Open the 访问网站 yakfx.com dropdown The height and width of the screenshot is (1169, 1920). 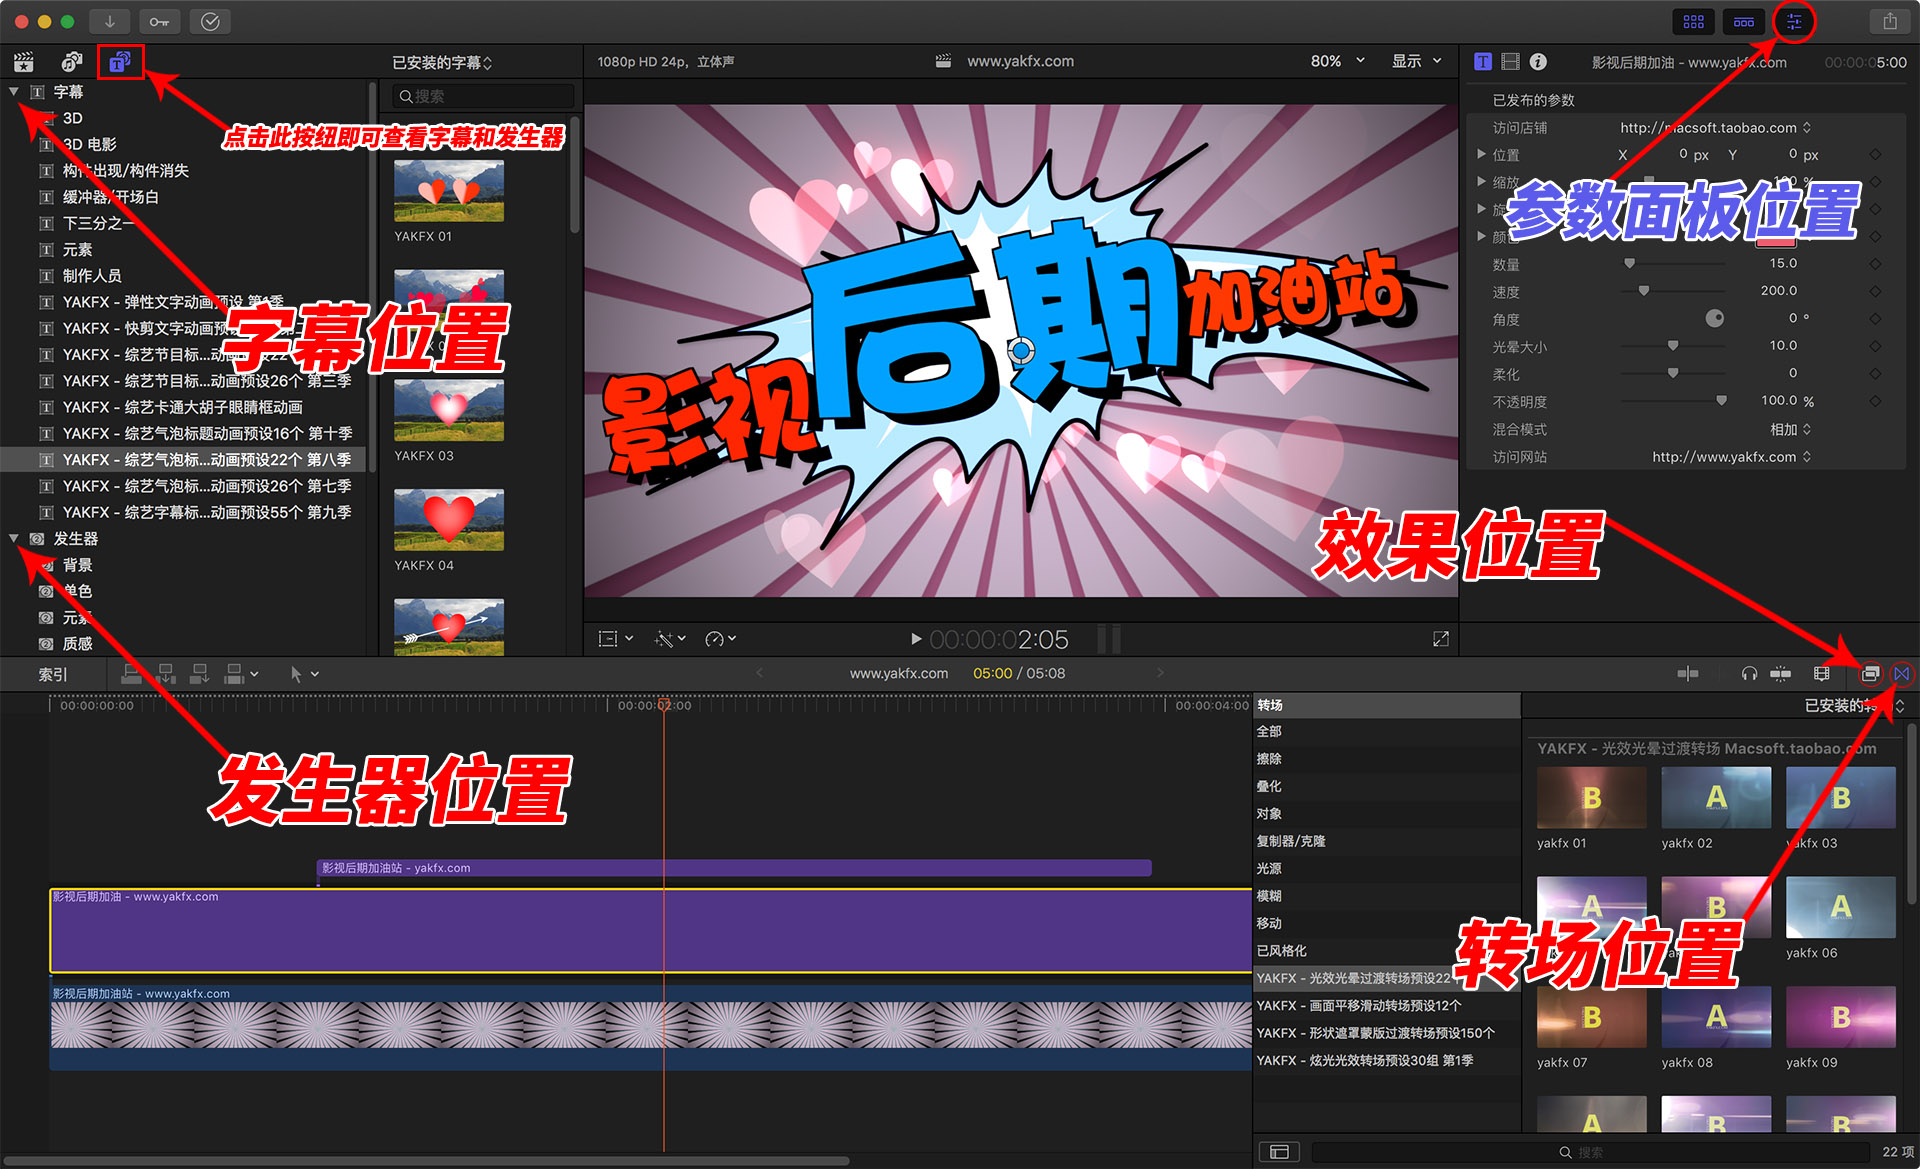[1731, 457]
